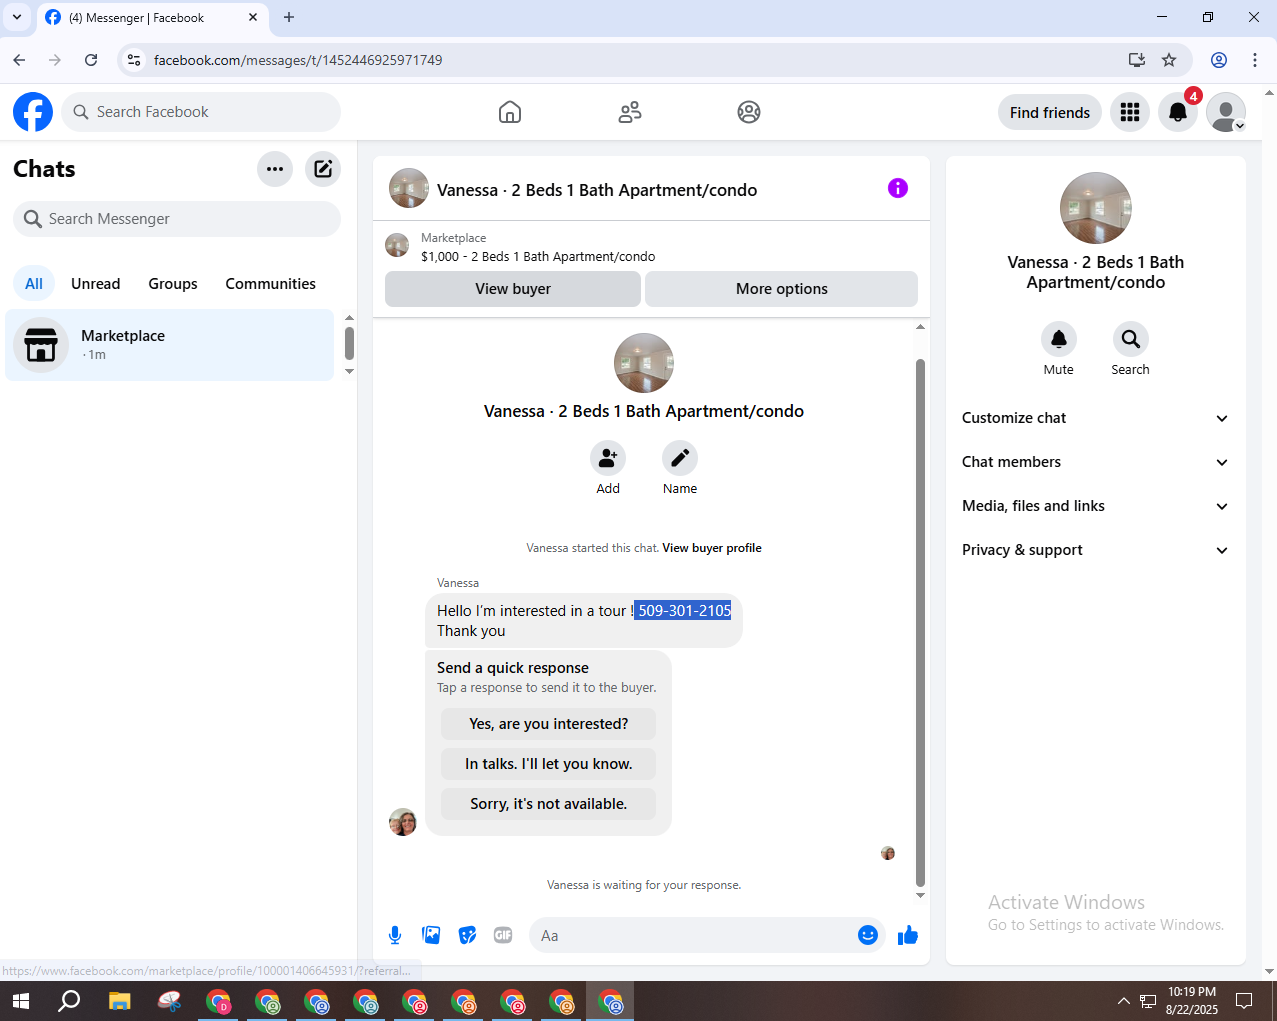Viewport: 1277px width, 1021px height.
Task: Click apartment thumbnail in right info panel
Action: point(1096,208)
